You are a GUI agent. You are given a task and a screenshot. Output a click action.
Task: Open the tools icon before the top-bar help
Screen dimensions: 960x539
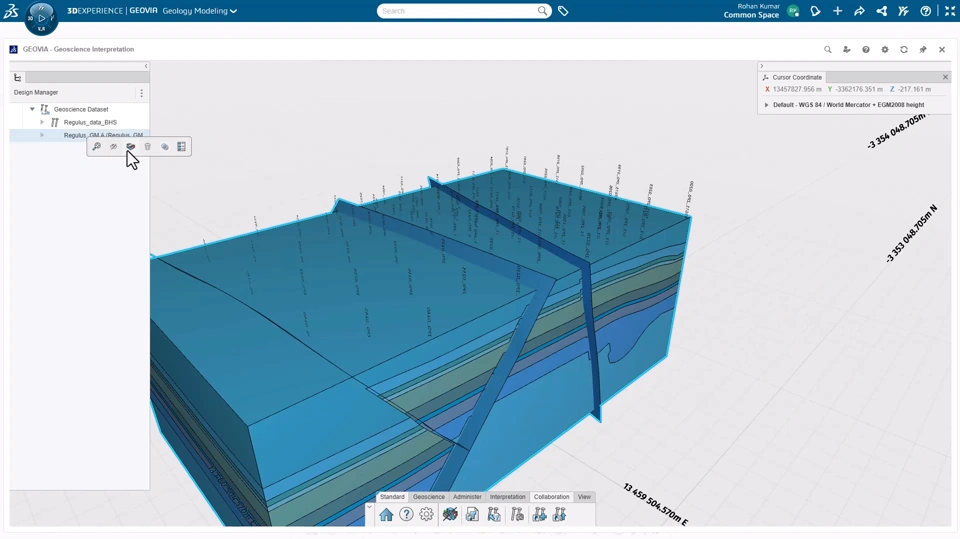point(904,11)
